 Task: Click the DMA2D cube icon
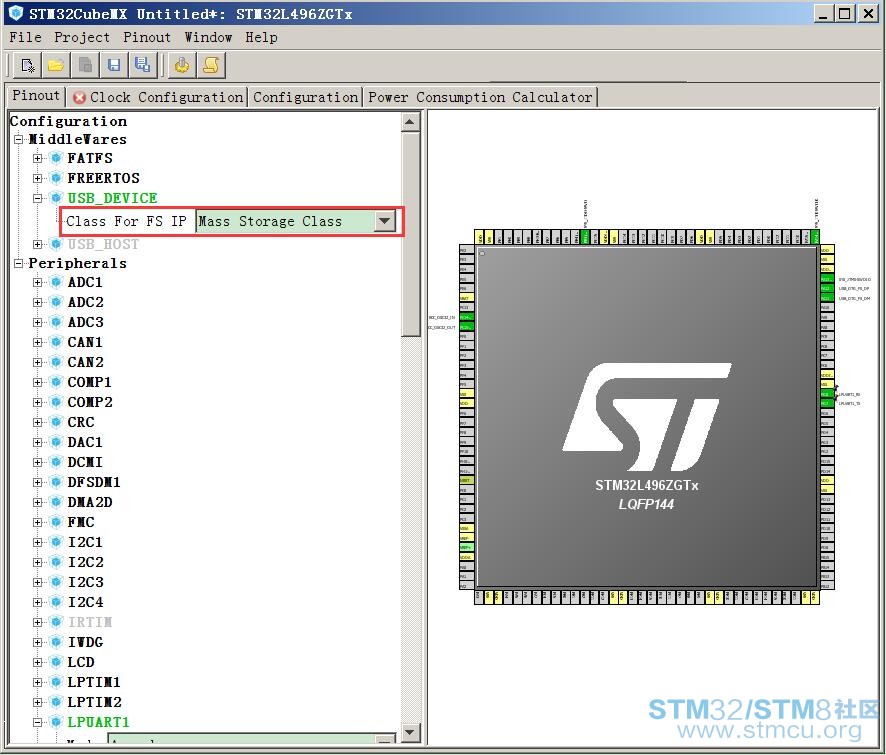tap(56, 502)
